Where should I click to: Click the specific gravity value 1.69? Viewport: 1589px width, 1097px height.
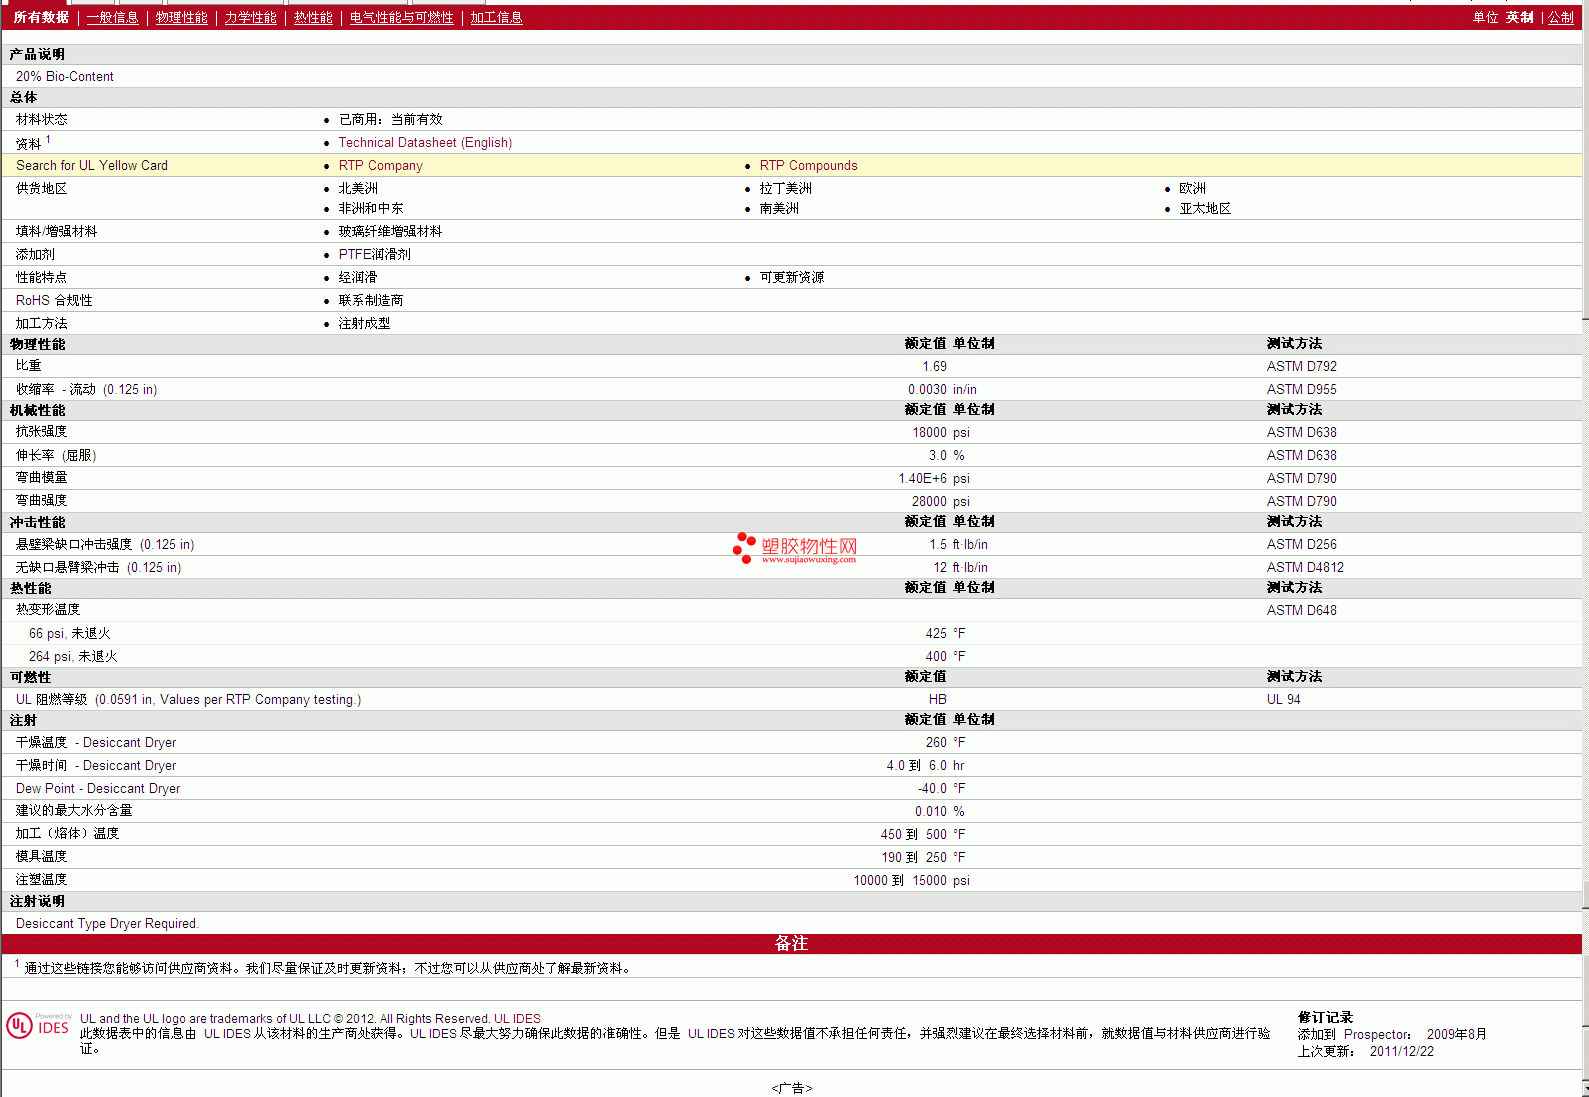934,366
